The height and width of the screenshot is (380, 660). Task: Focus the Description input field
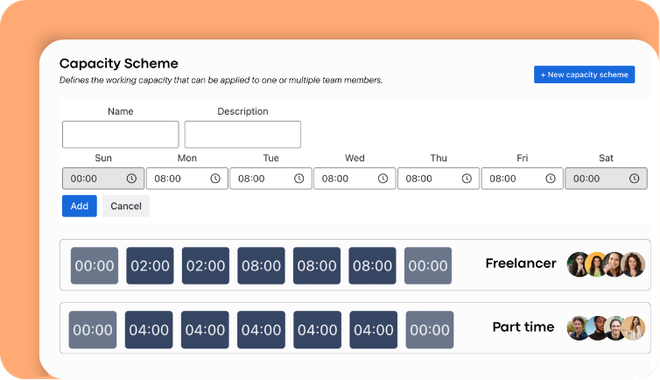pyautogui.click(x=242, y=134)
